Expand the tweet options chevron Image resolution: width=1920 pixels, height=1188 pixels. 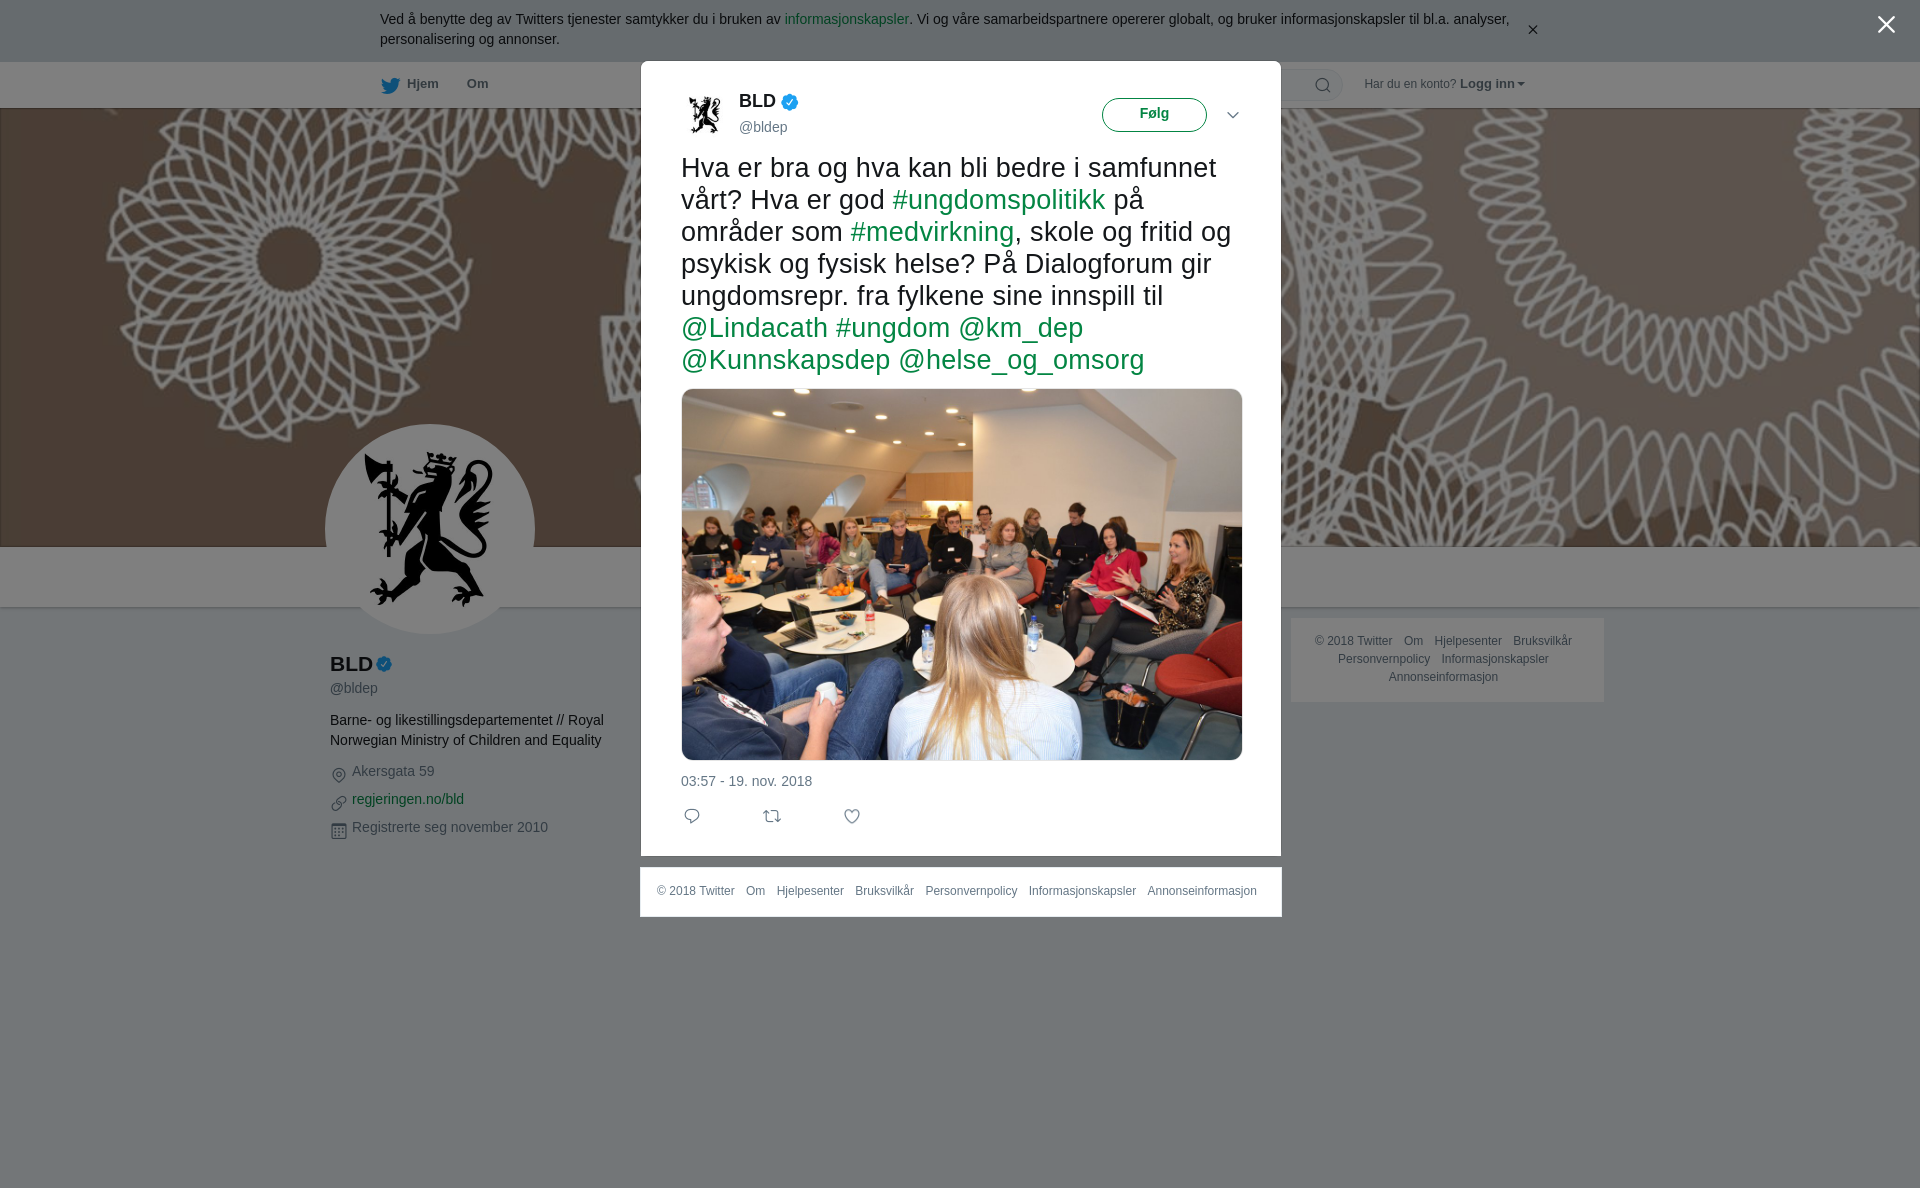[1233, 115]
